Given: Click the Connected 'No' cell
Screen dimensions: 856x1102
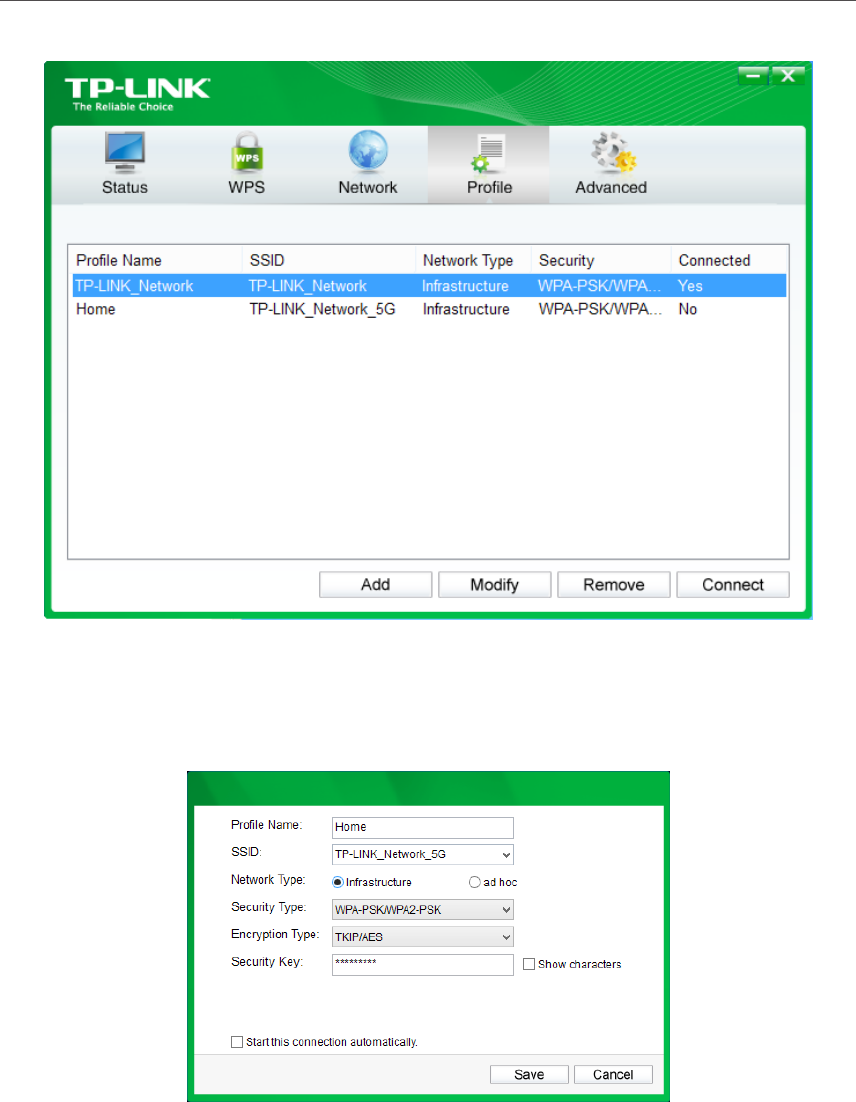Looking at the screenshot, I should tap(687, 309).
